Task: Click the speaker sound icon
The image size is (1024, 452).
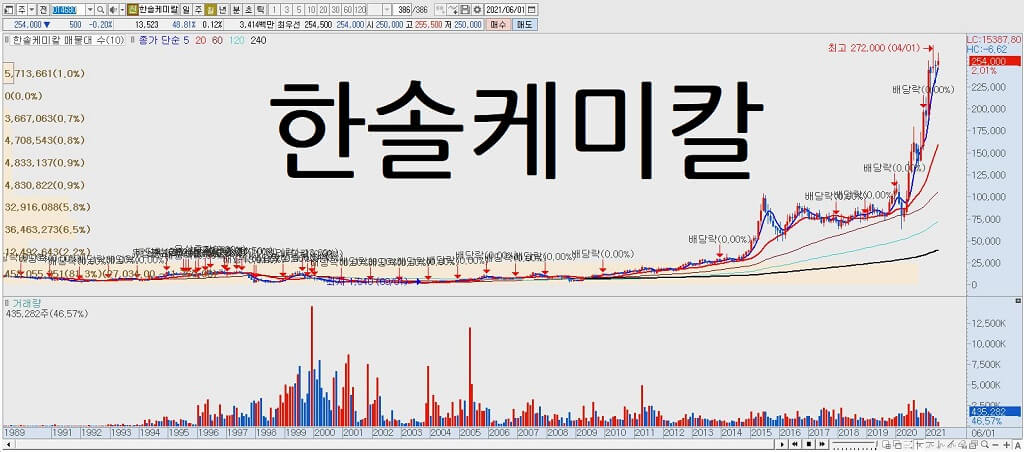Action: pyautogui.click(x=112, y=10)
